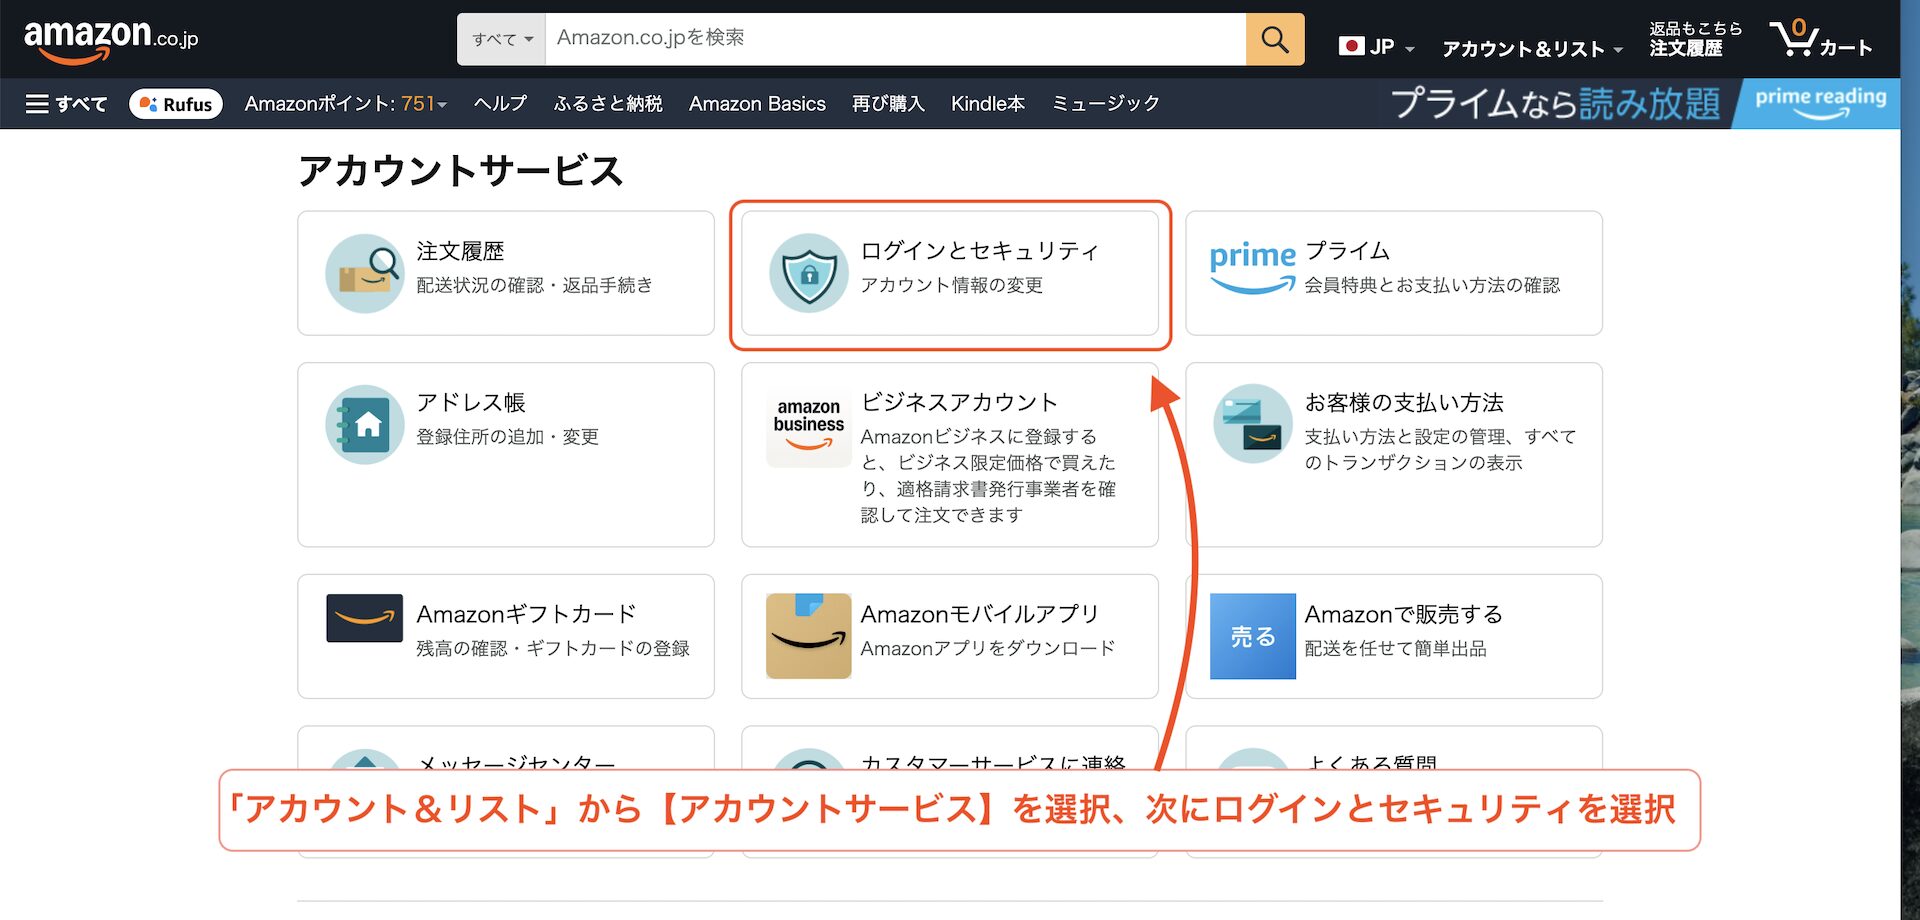Open the hamburger すべて menu
The image size is (1920, 920).
pyautogui.click(x=66, y=104)
